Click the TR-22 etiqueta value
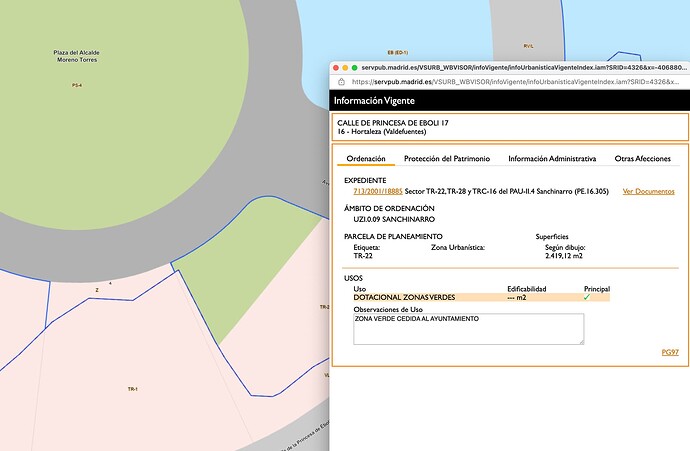 click(363, 256)
